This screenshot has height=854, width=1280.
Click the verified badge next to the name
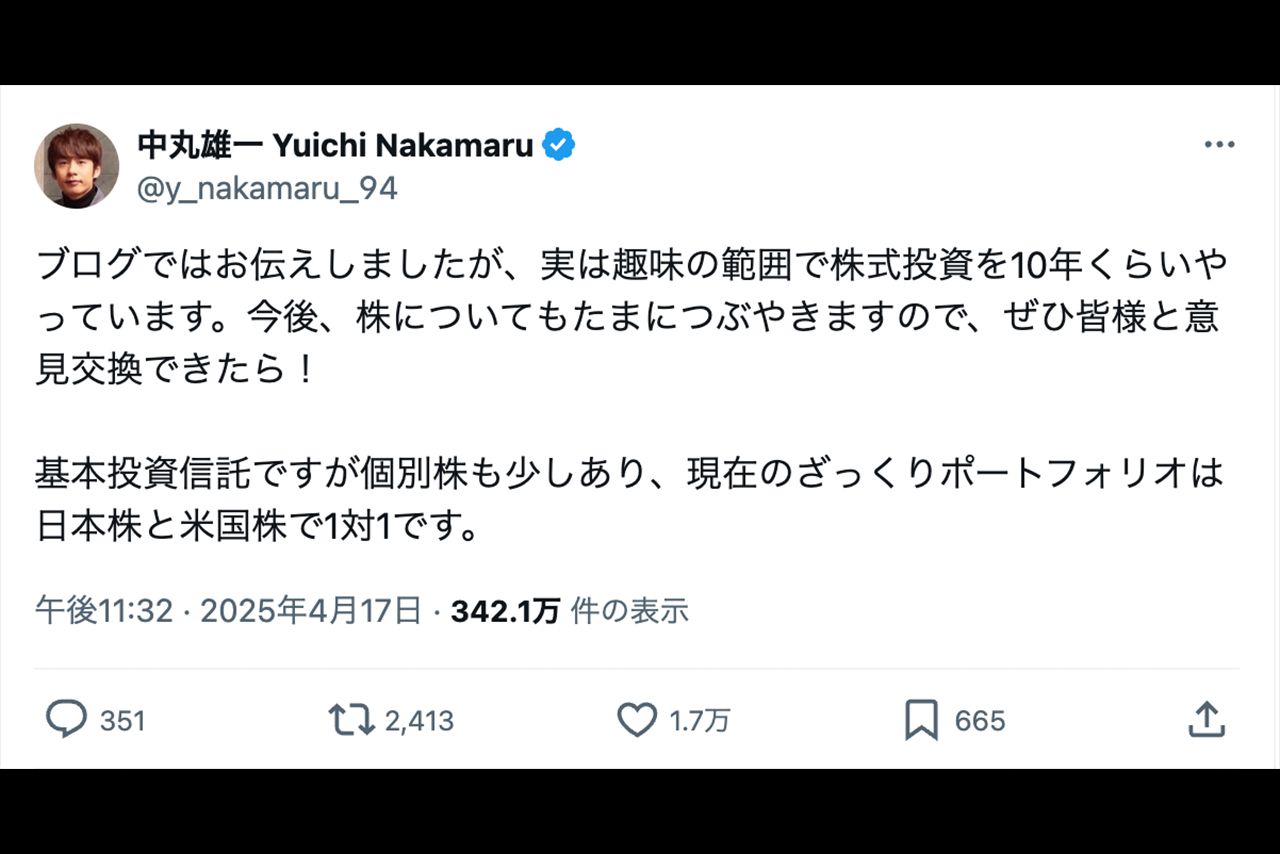(x=557, y=143)
